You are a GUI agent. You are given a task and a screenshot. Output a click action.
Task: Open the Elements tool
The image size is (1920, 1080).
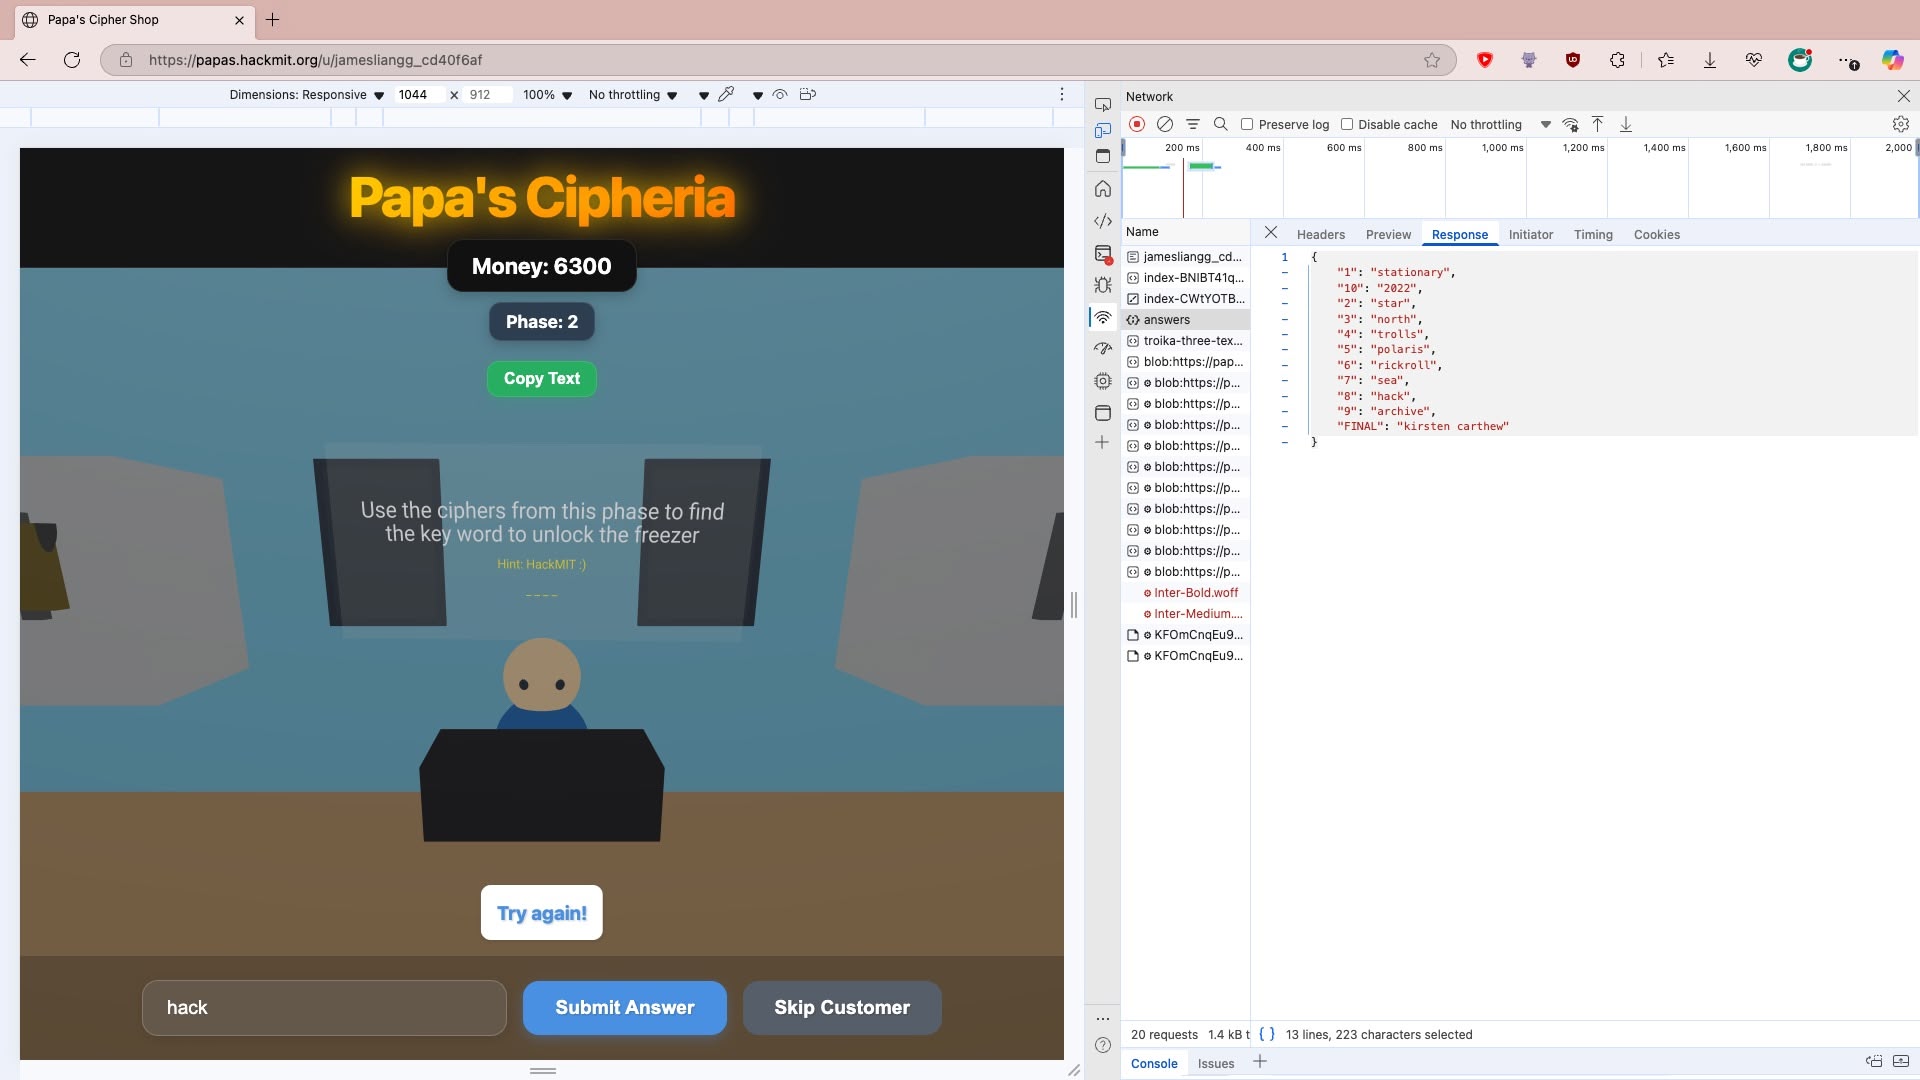pos(1103,221)
